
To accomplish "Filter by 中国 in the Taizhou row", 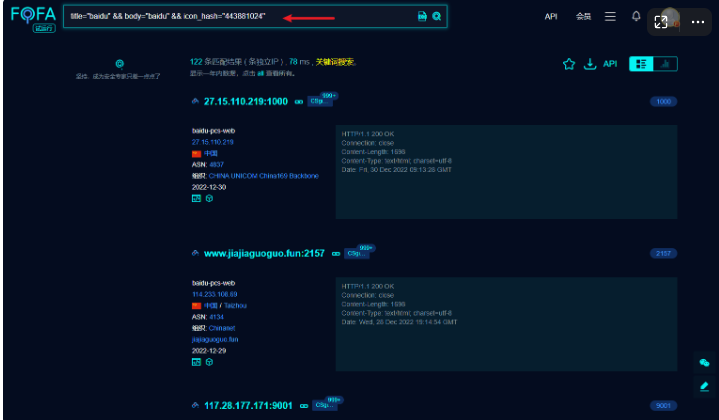I will tap(210, 305).
